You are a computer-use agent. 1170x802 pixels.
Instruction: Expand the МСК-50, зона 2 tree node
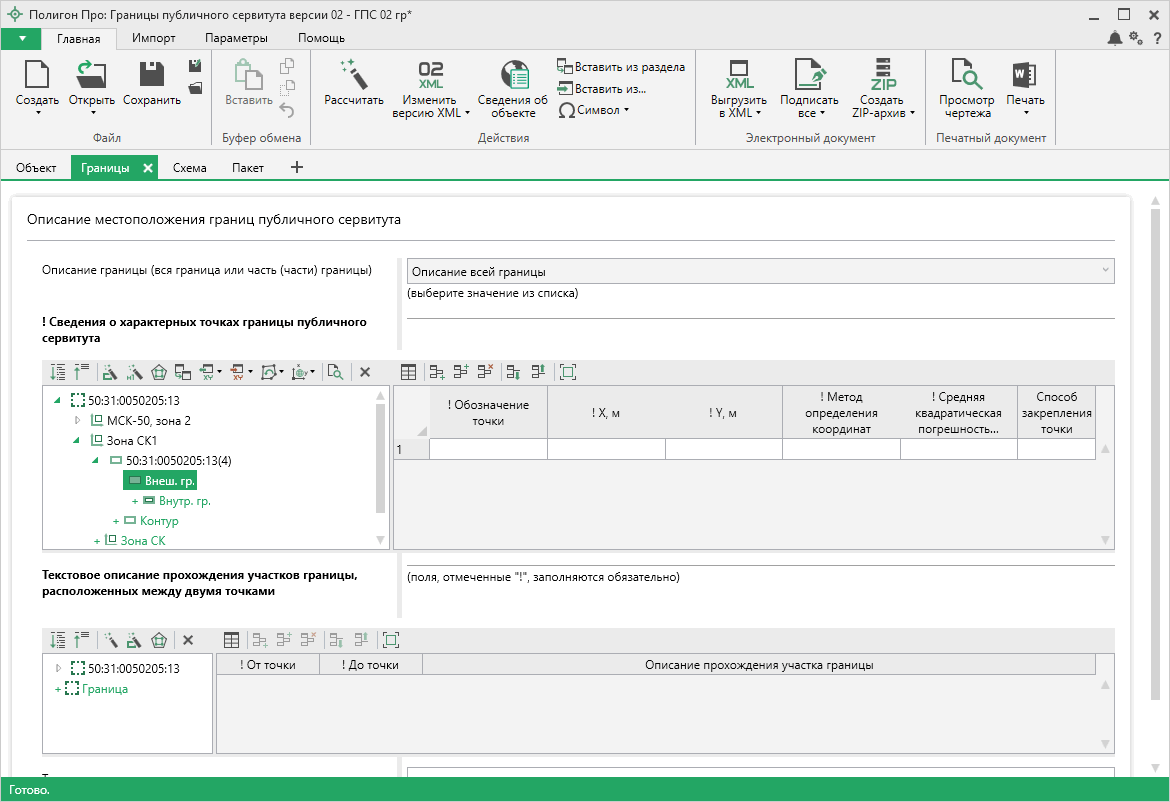(79, 421)
